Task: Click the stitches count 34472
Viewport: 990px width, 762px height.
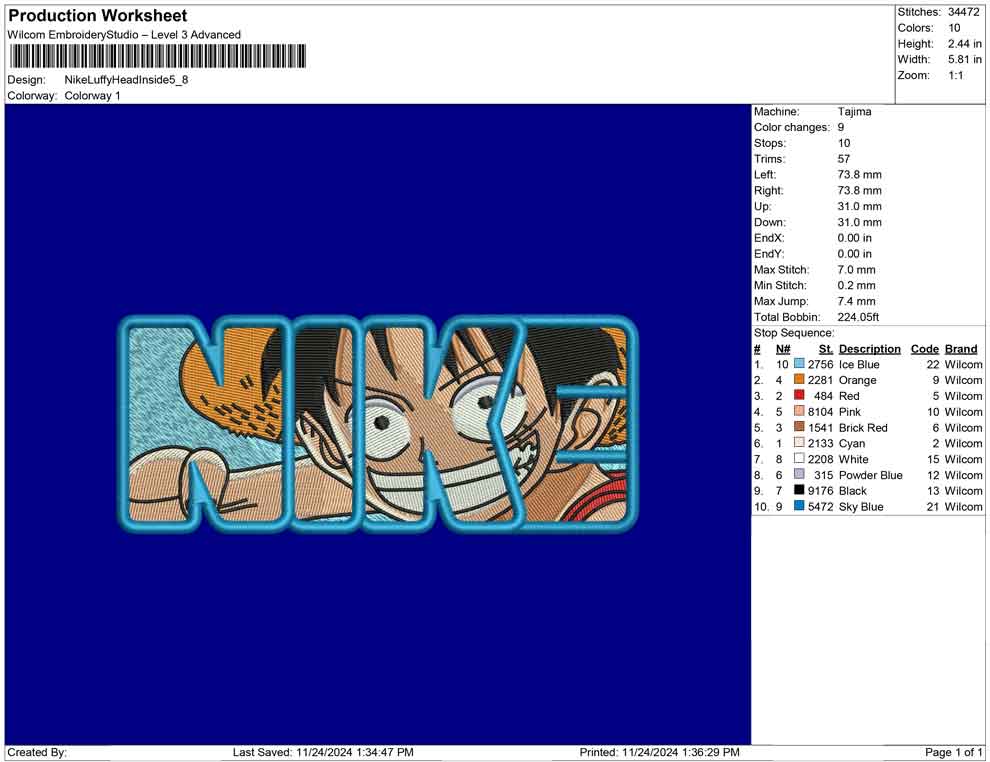Action: click(x=963, y=12)
